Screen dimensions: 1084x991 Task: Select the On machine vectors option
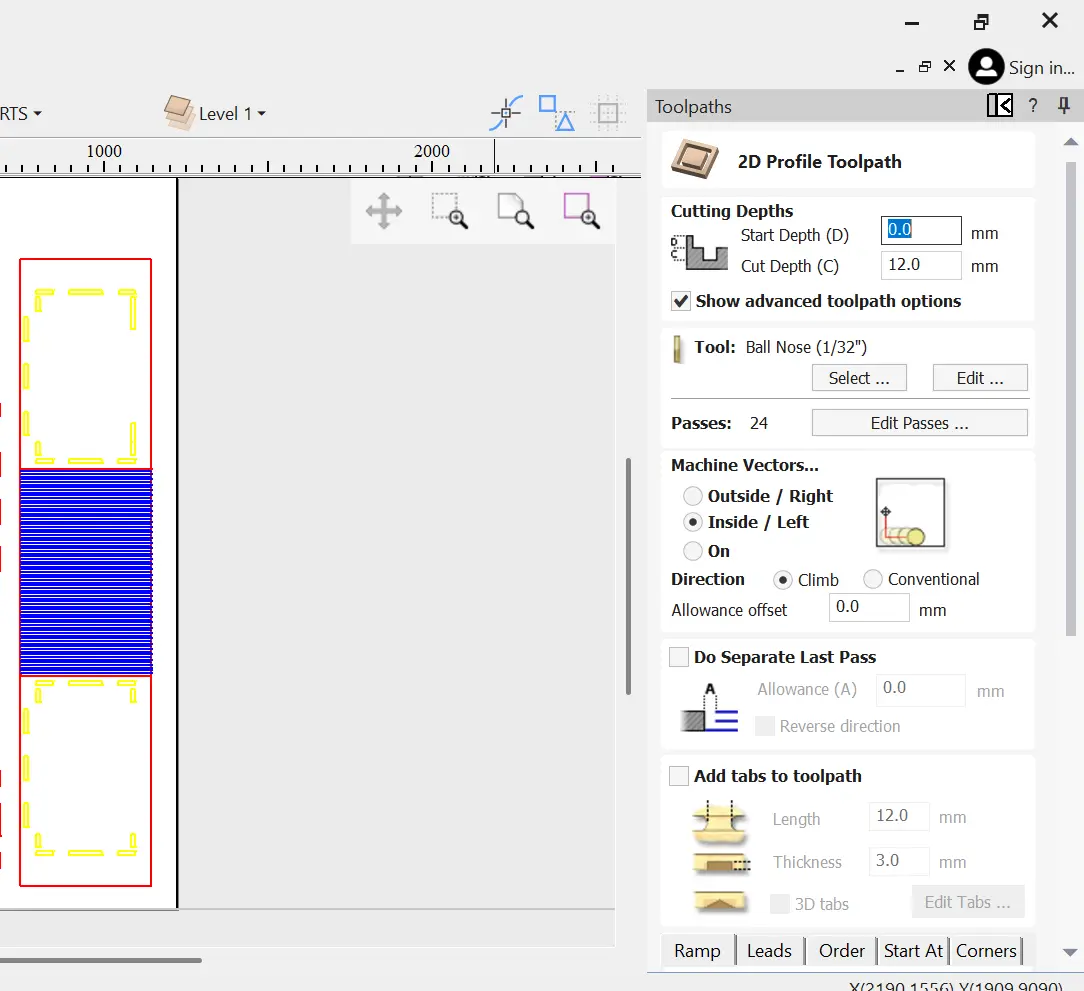tap(693, 551)
